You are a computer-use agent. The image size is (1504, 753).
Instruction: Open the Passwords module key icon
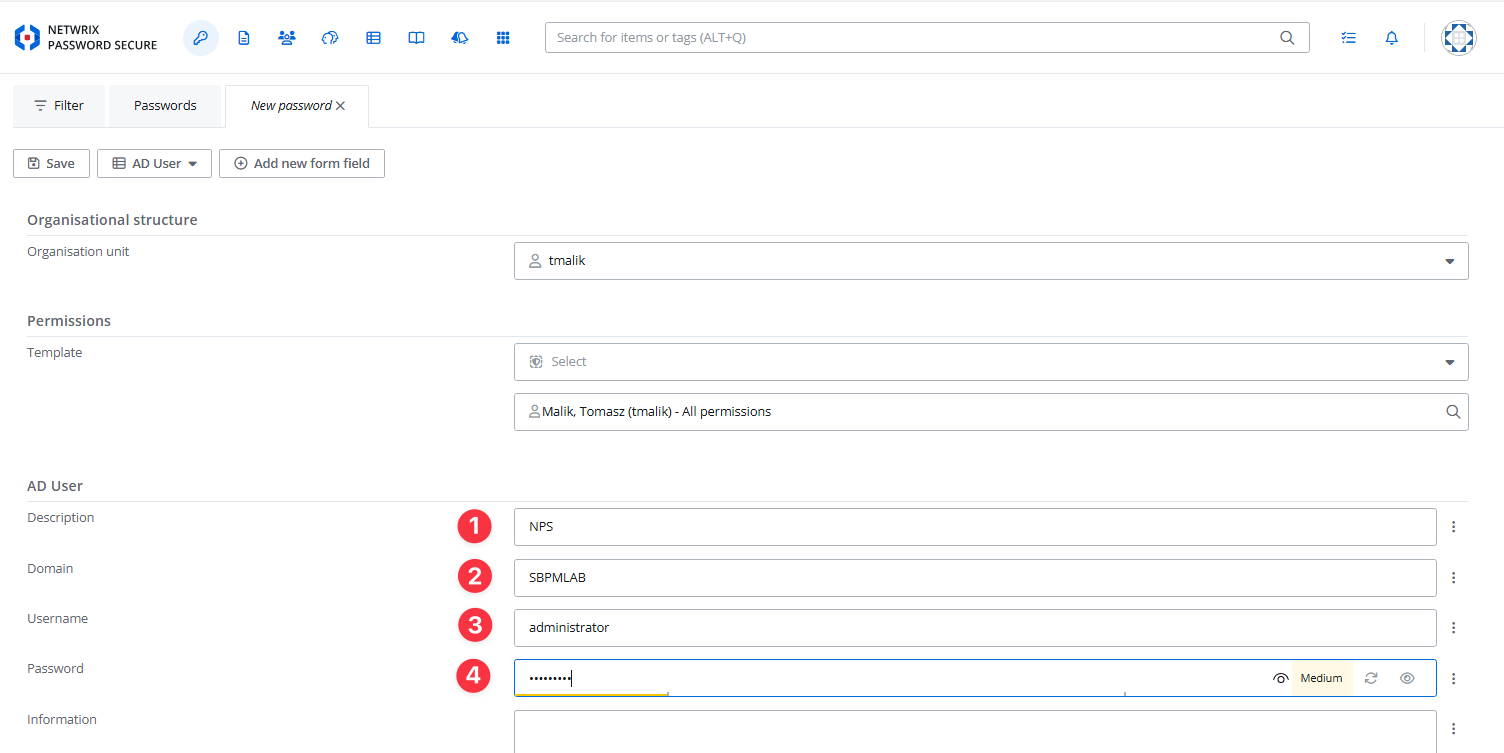point(201,38)
